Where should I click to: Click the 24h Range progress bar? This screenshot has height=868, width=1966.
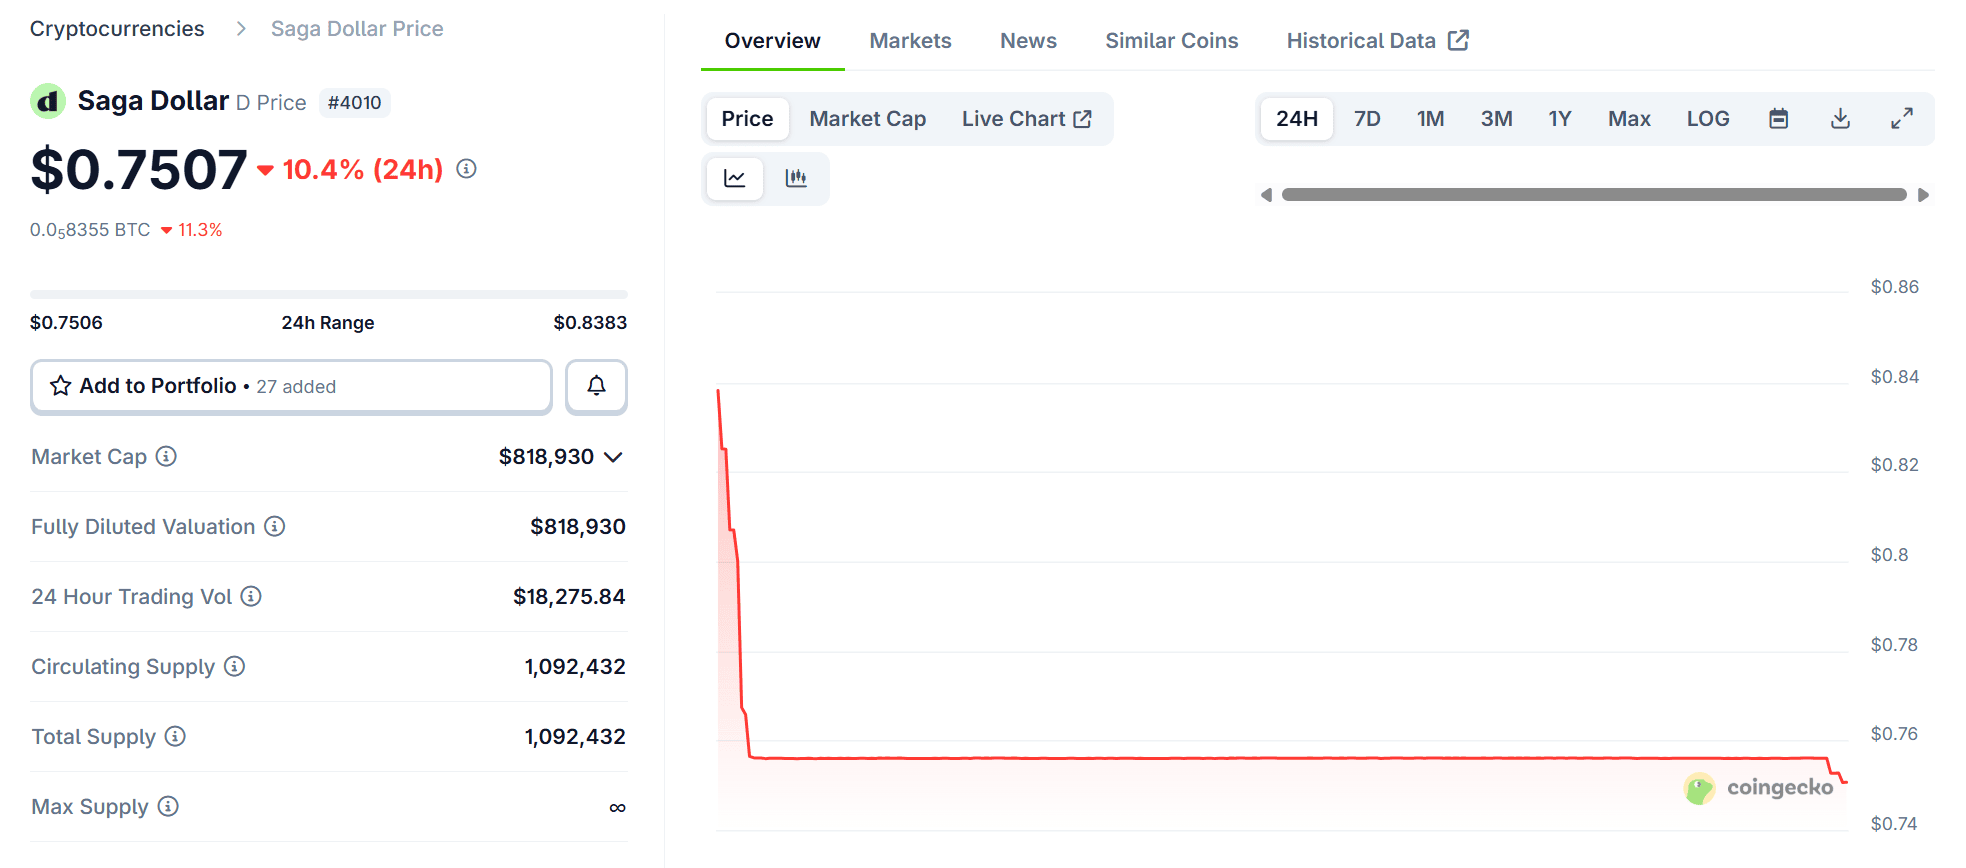329,295
